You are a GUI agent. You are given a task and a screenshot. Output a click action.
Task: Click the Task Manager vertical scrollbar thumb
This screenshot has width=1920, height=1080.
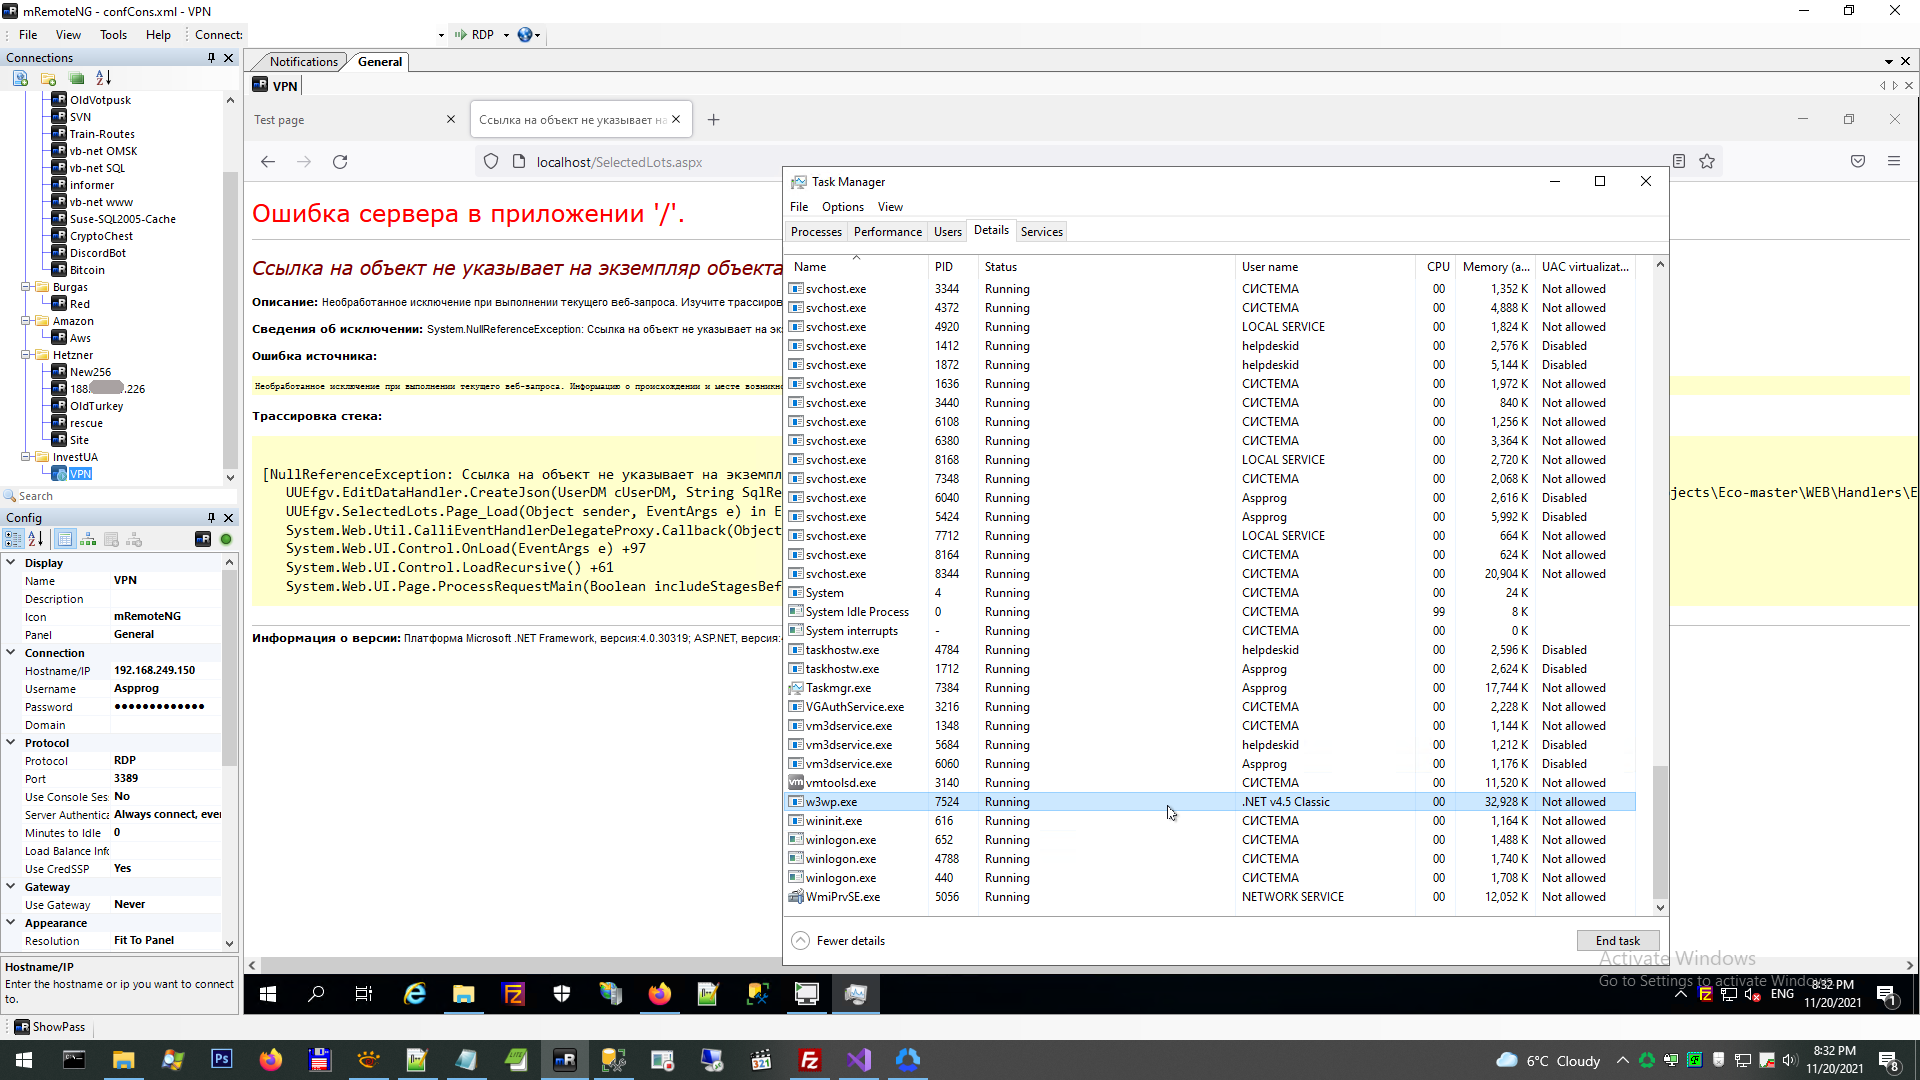(1660, 830)
